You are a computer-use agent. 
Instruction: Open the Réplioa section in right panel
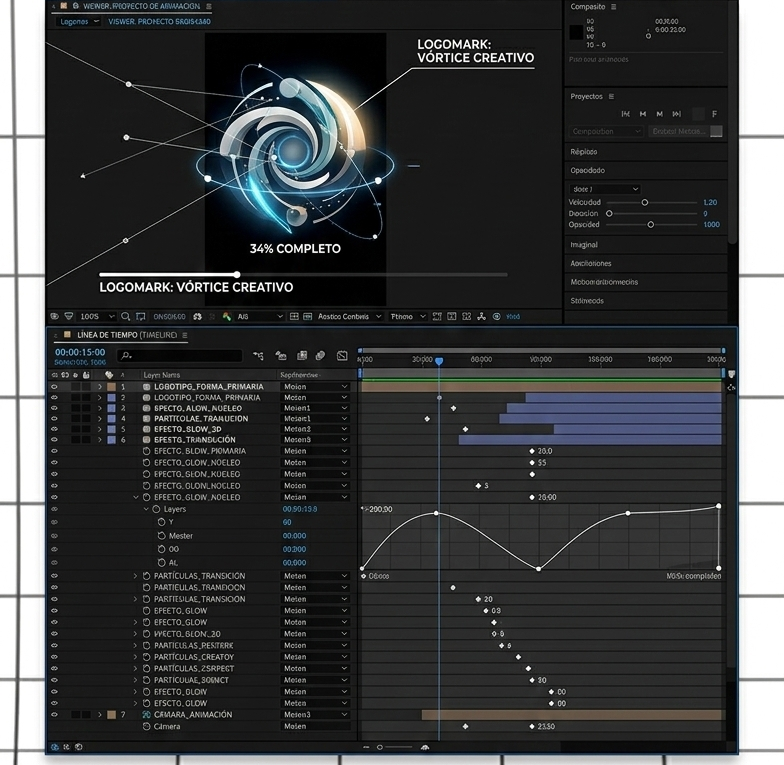[x=584, y=152]
